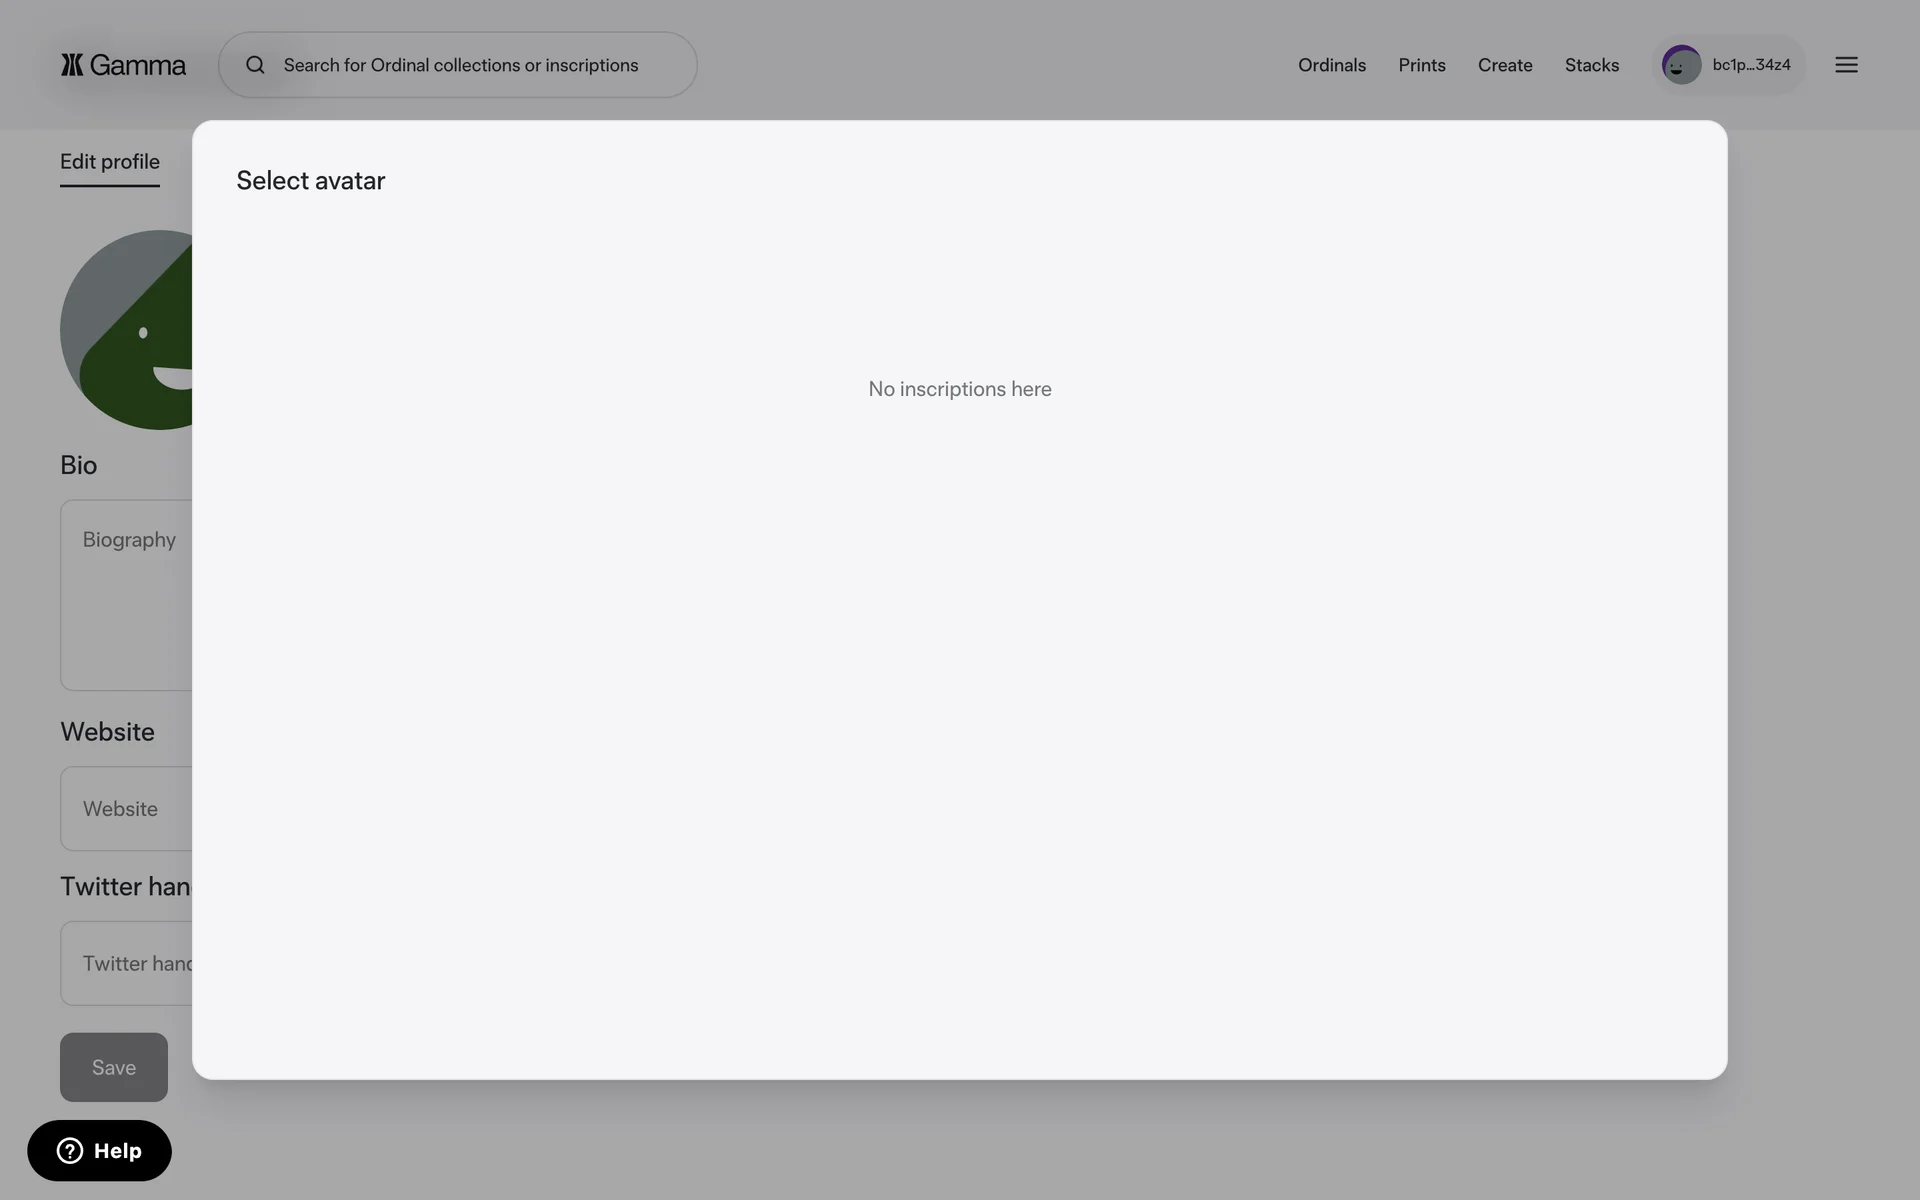Open the Help widget button
The height and width of the screenshot is (1200, 1920).
point(100,1151)
